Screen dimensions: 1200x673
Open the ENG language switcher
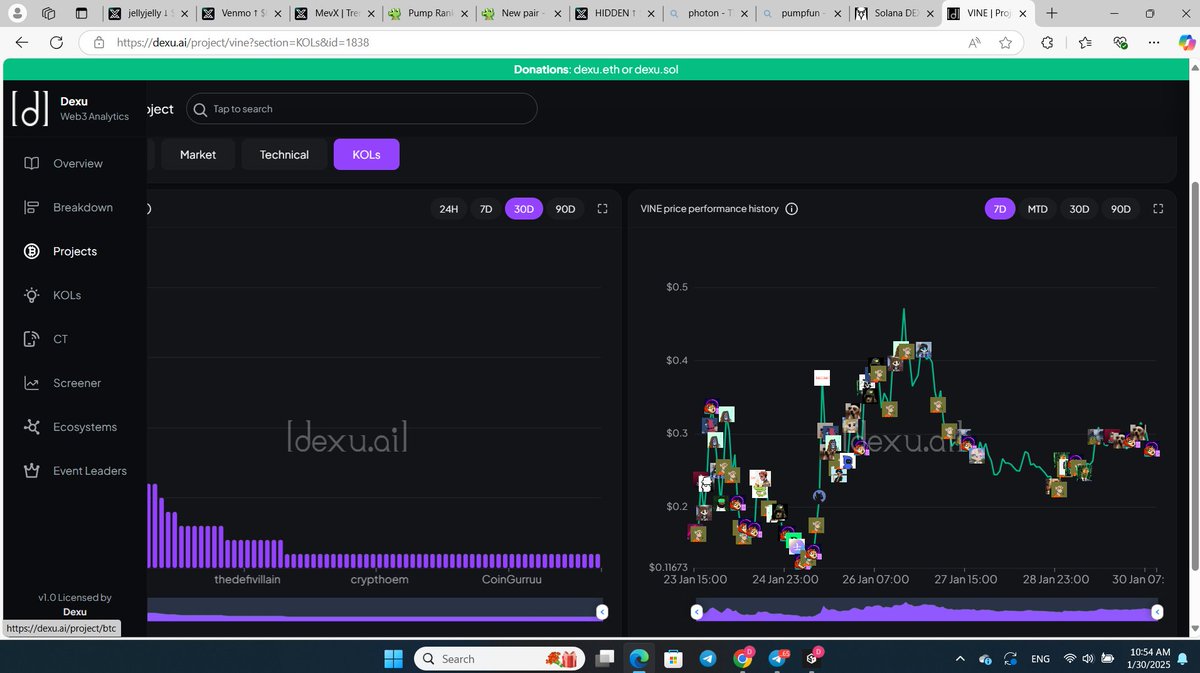(1040, 659)
